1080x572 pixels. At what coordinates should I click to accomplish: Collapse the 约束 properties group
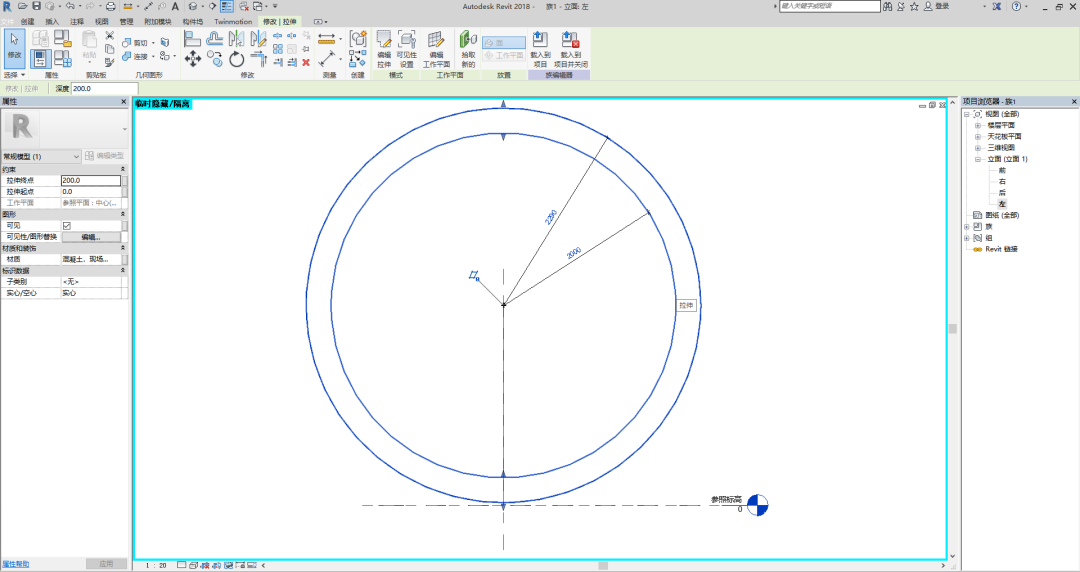(x=123, y=169)
